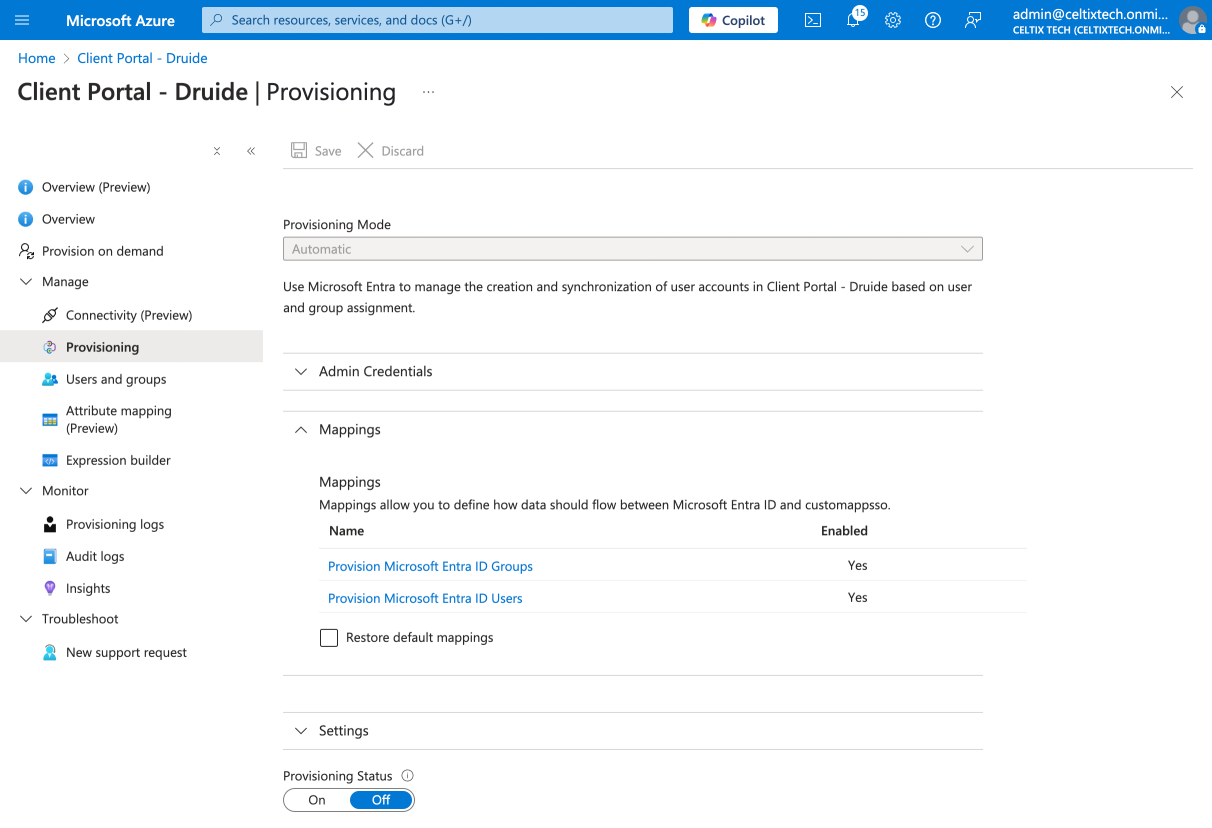
Task: Collapse the Mappings section
Action: [349, 430]
